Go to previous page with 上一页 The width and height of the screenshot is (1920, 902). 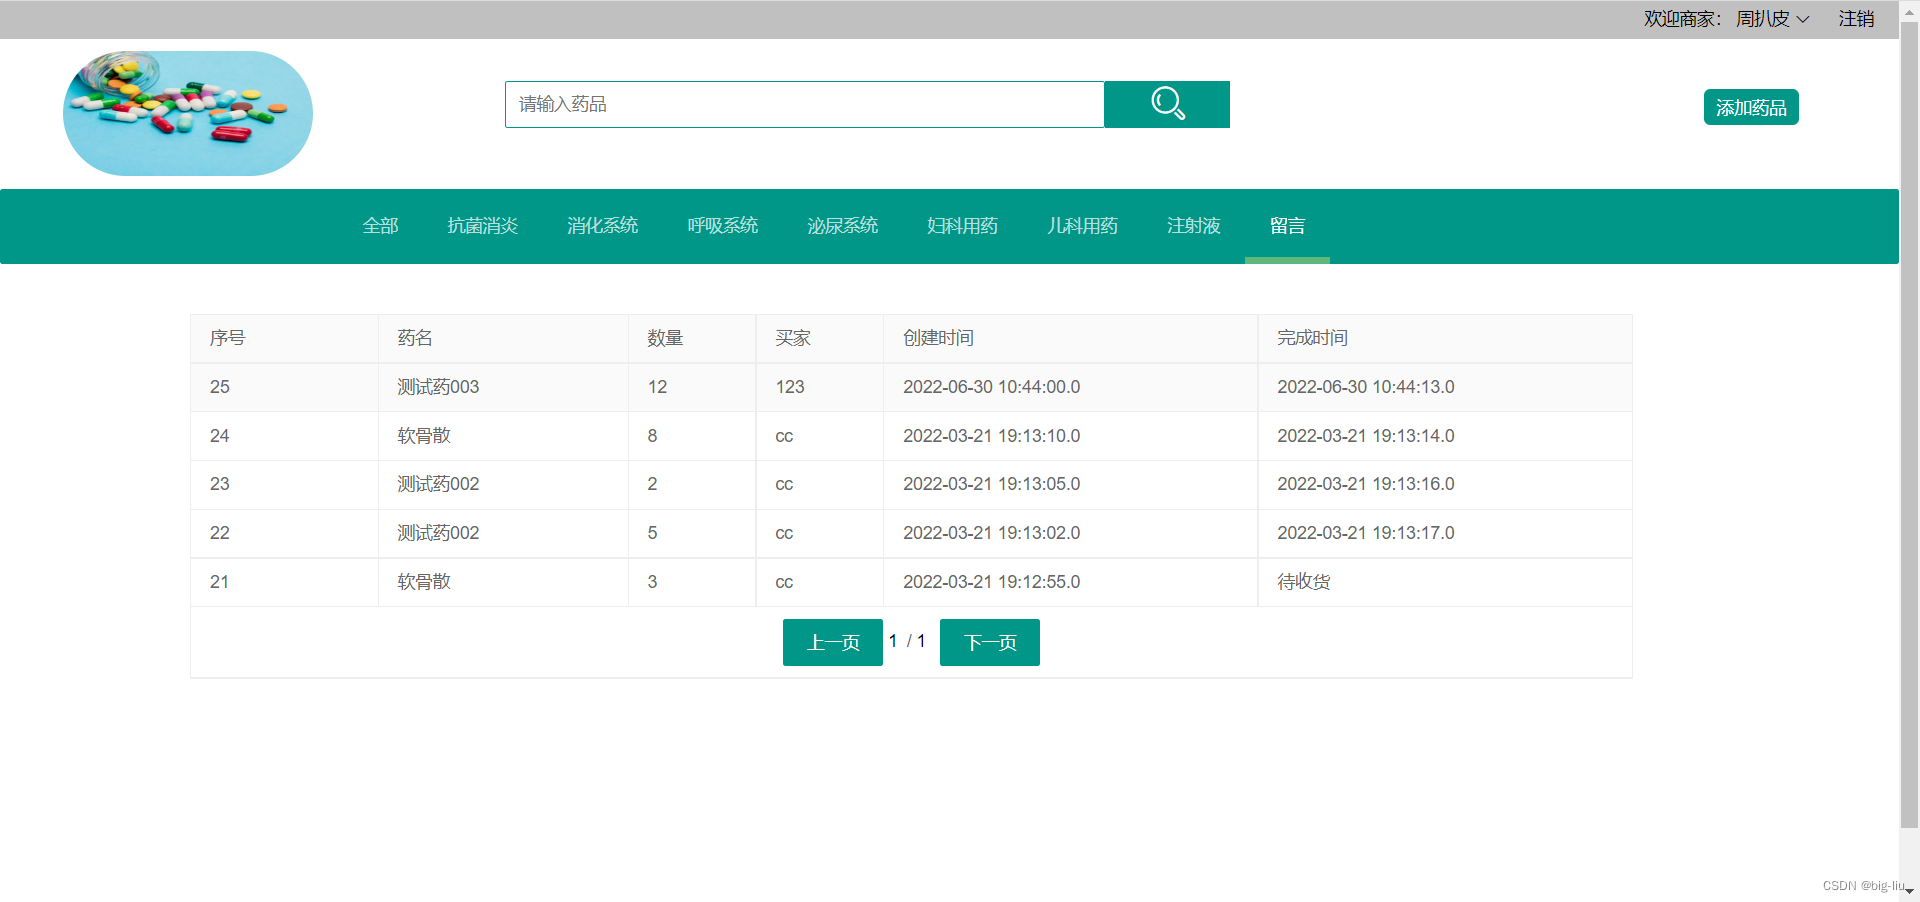click(833, 642)
